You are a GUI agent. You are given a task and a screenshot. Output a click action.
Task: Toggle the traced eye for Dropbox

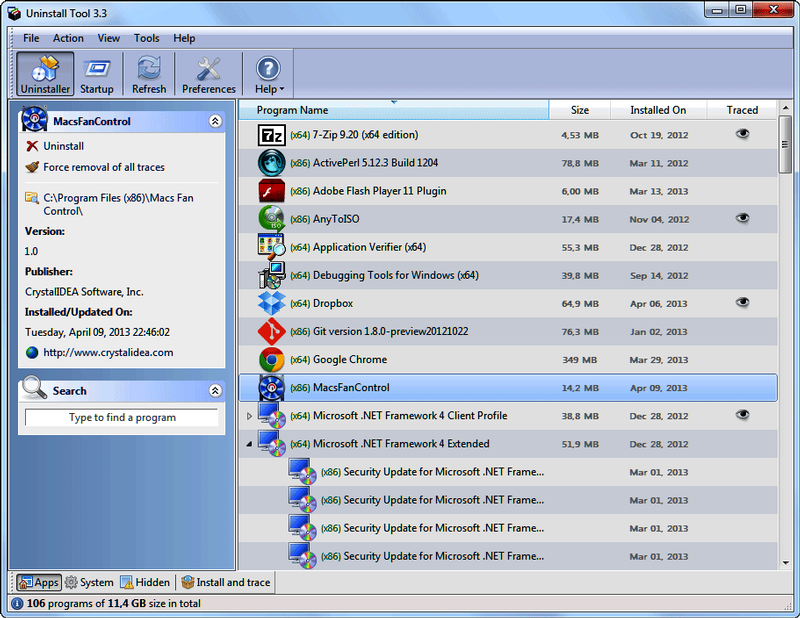742,302
